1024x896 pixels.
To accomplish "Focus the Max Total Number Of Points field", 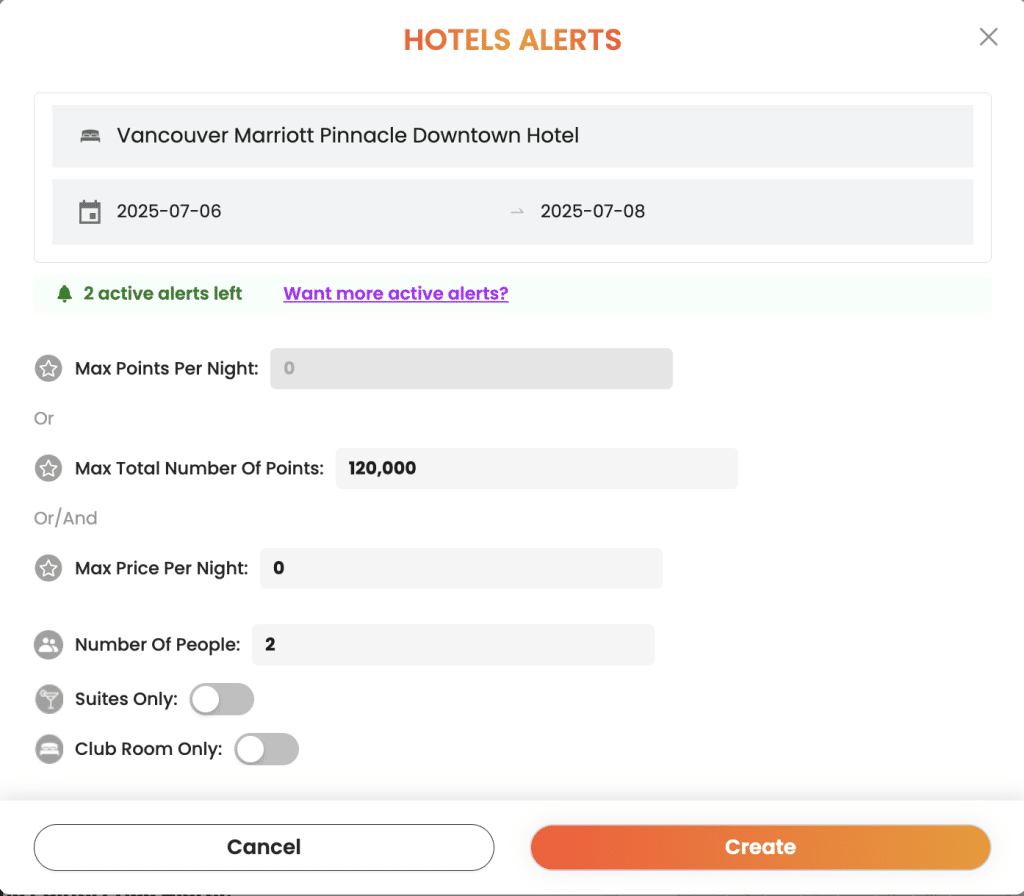I will click(x=536, y=468).
